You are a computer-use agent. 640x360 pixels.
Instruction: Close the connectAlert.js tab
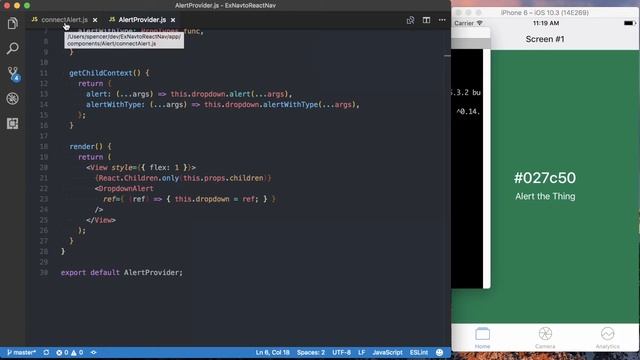coord(95,20)
